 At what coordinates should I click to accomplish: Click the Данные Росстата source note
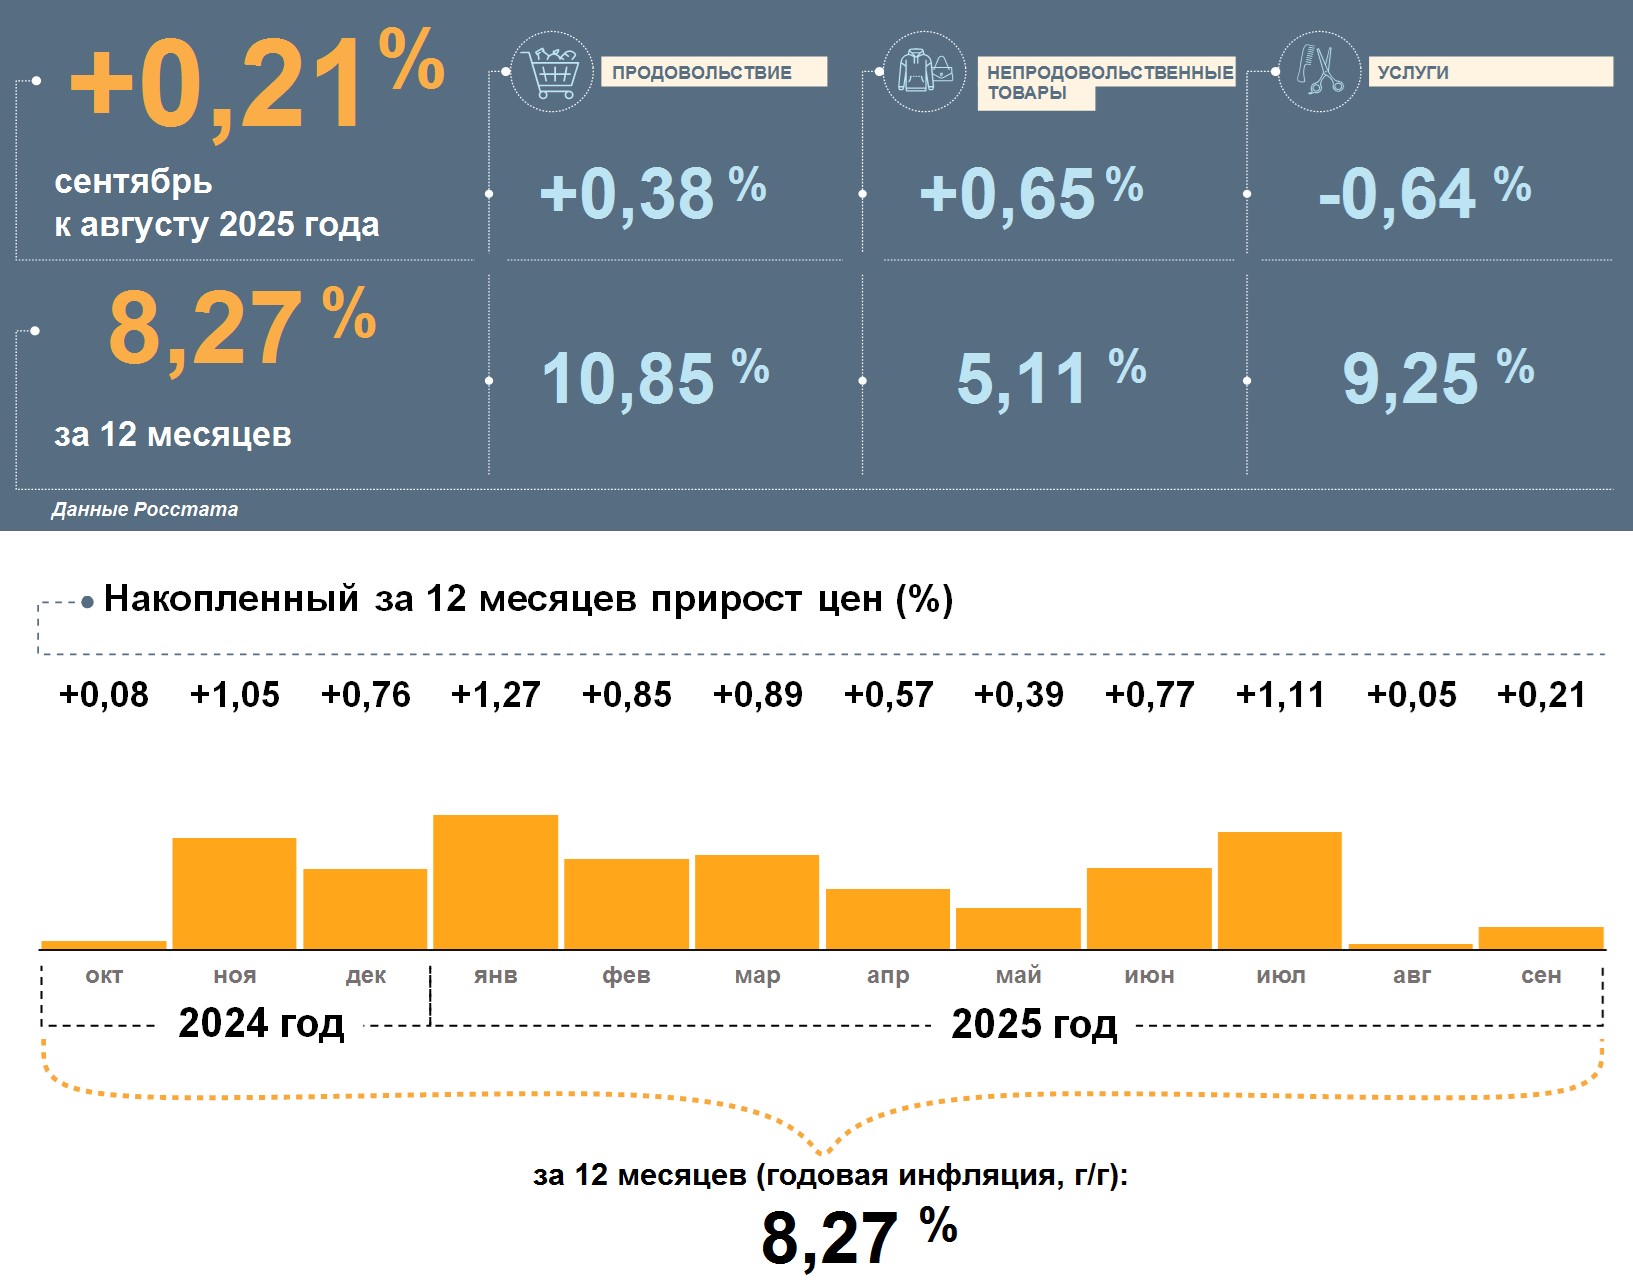[145, 509]
